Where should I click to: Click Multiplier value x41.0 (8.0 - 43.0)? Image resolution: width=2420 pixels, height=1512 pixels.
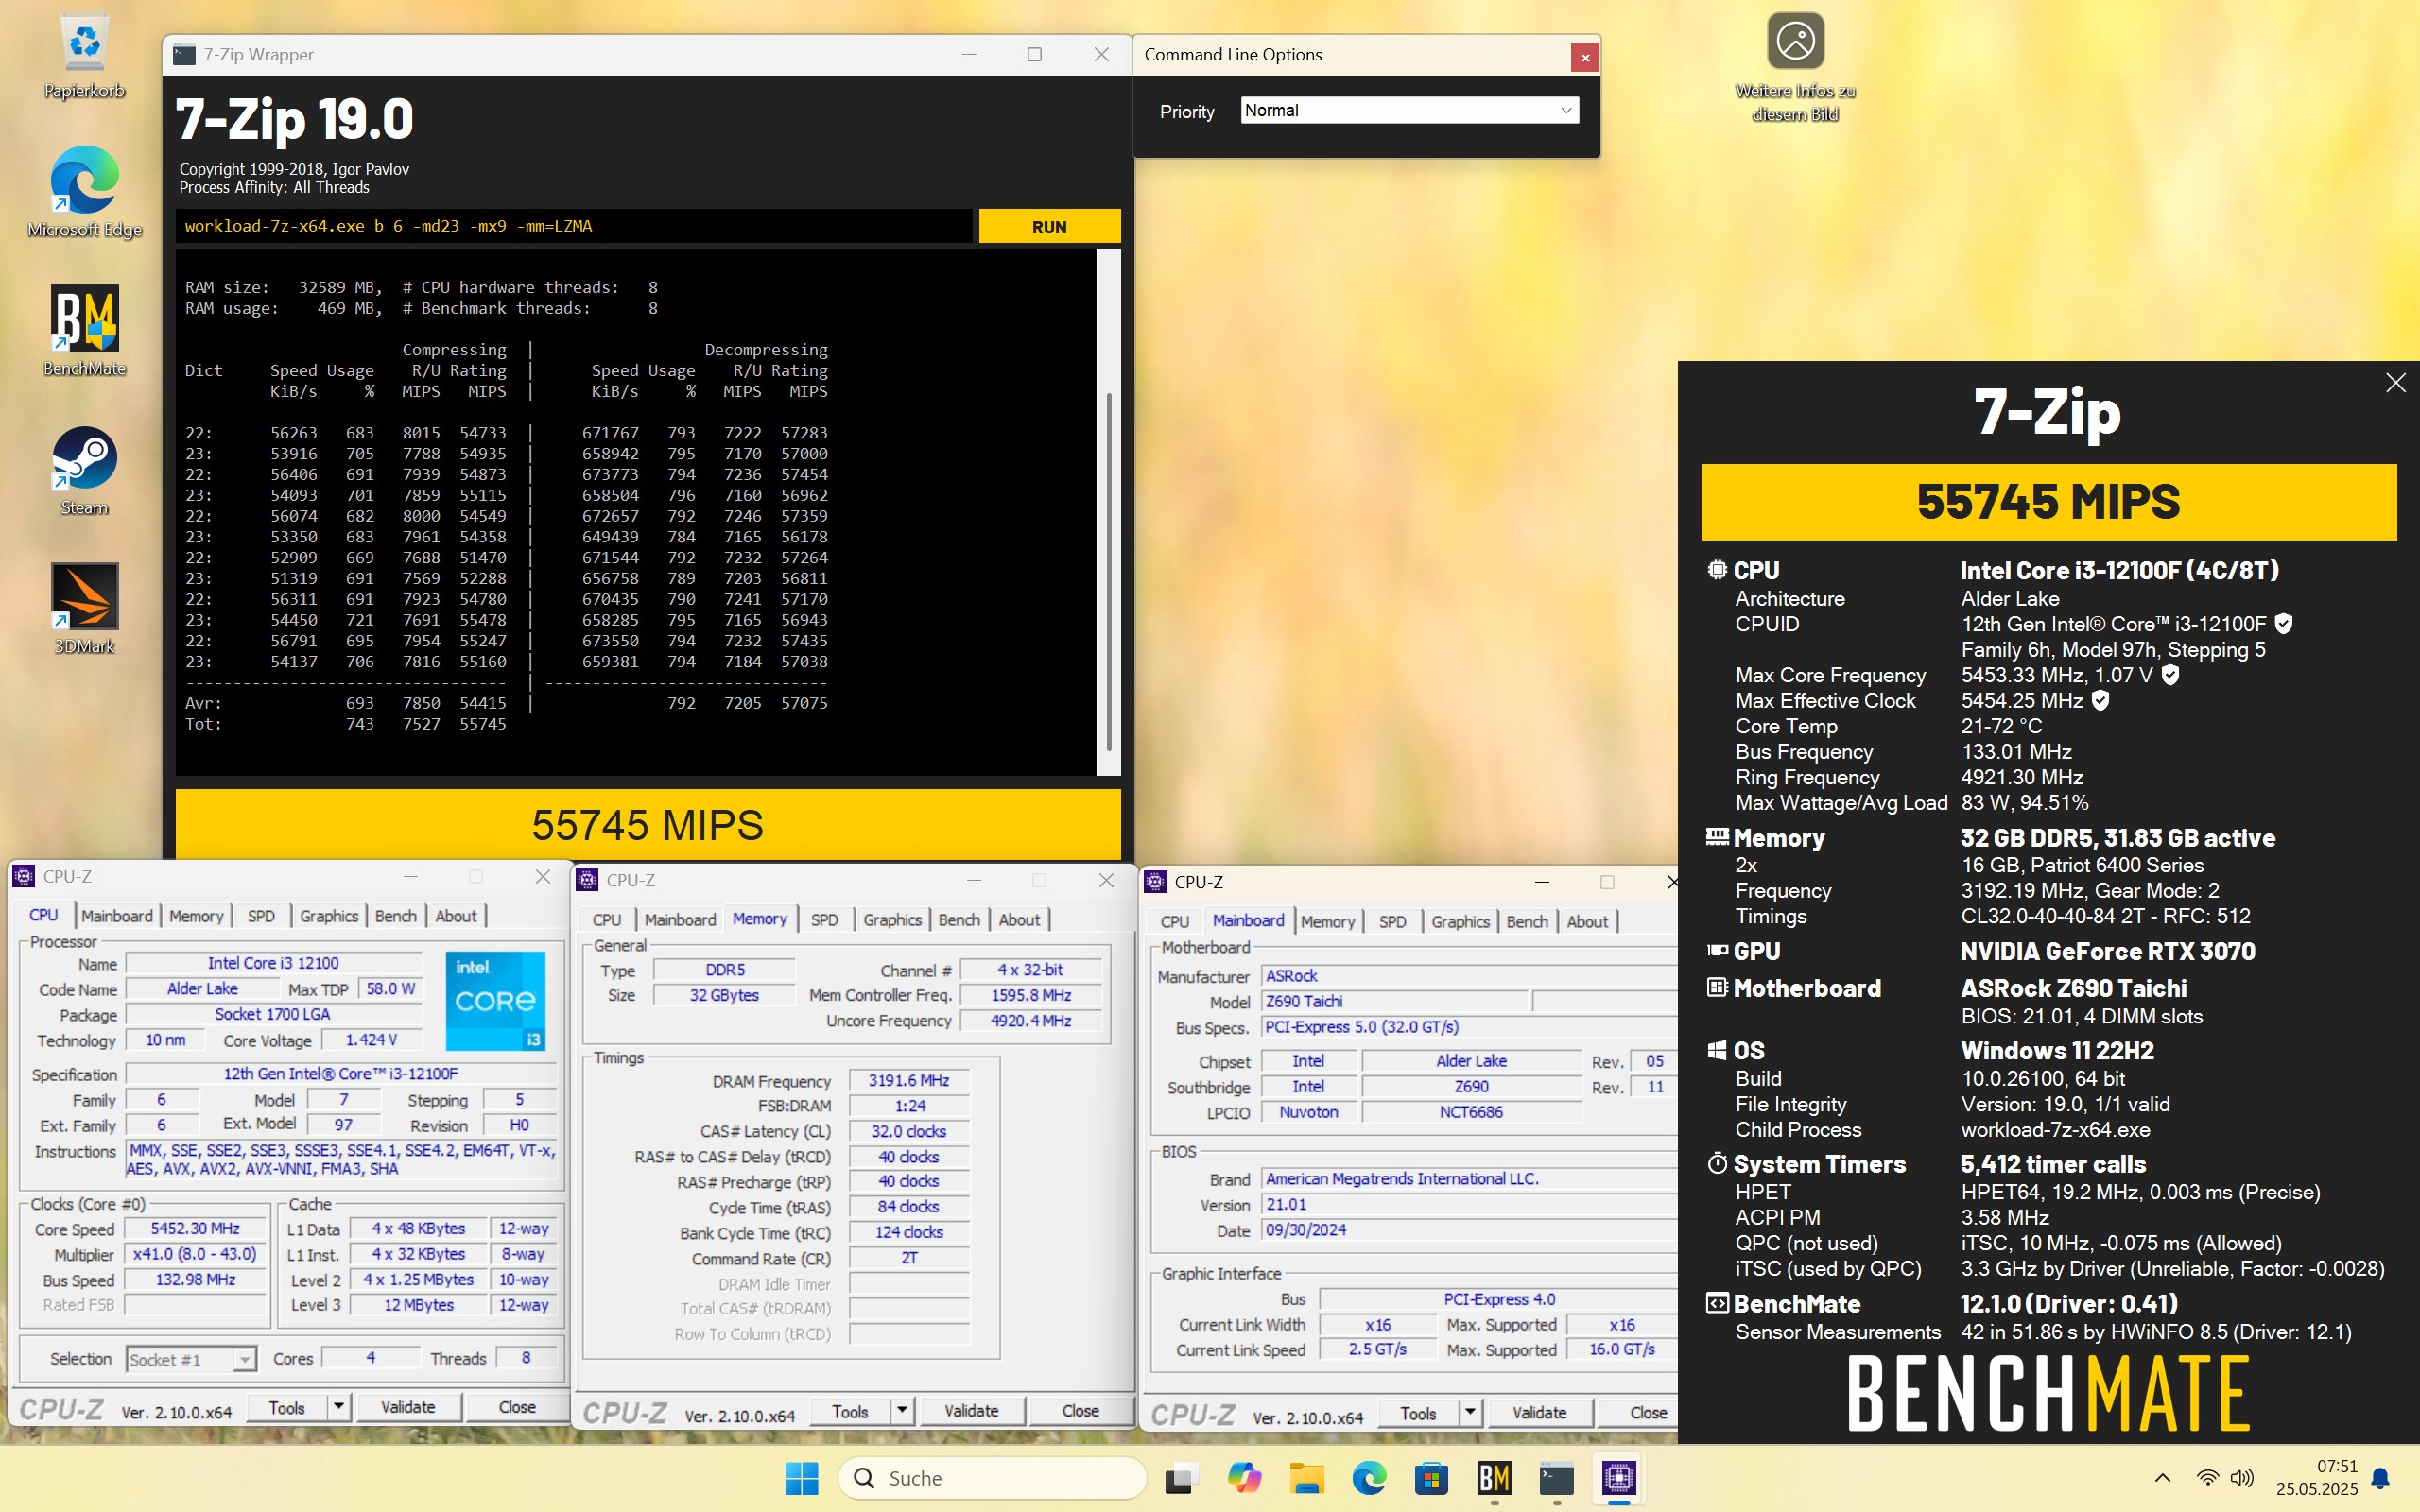coord(195,1254)
